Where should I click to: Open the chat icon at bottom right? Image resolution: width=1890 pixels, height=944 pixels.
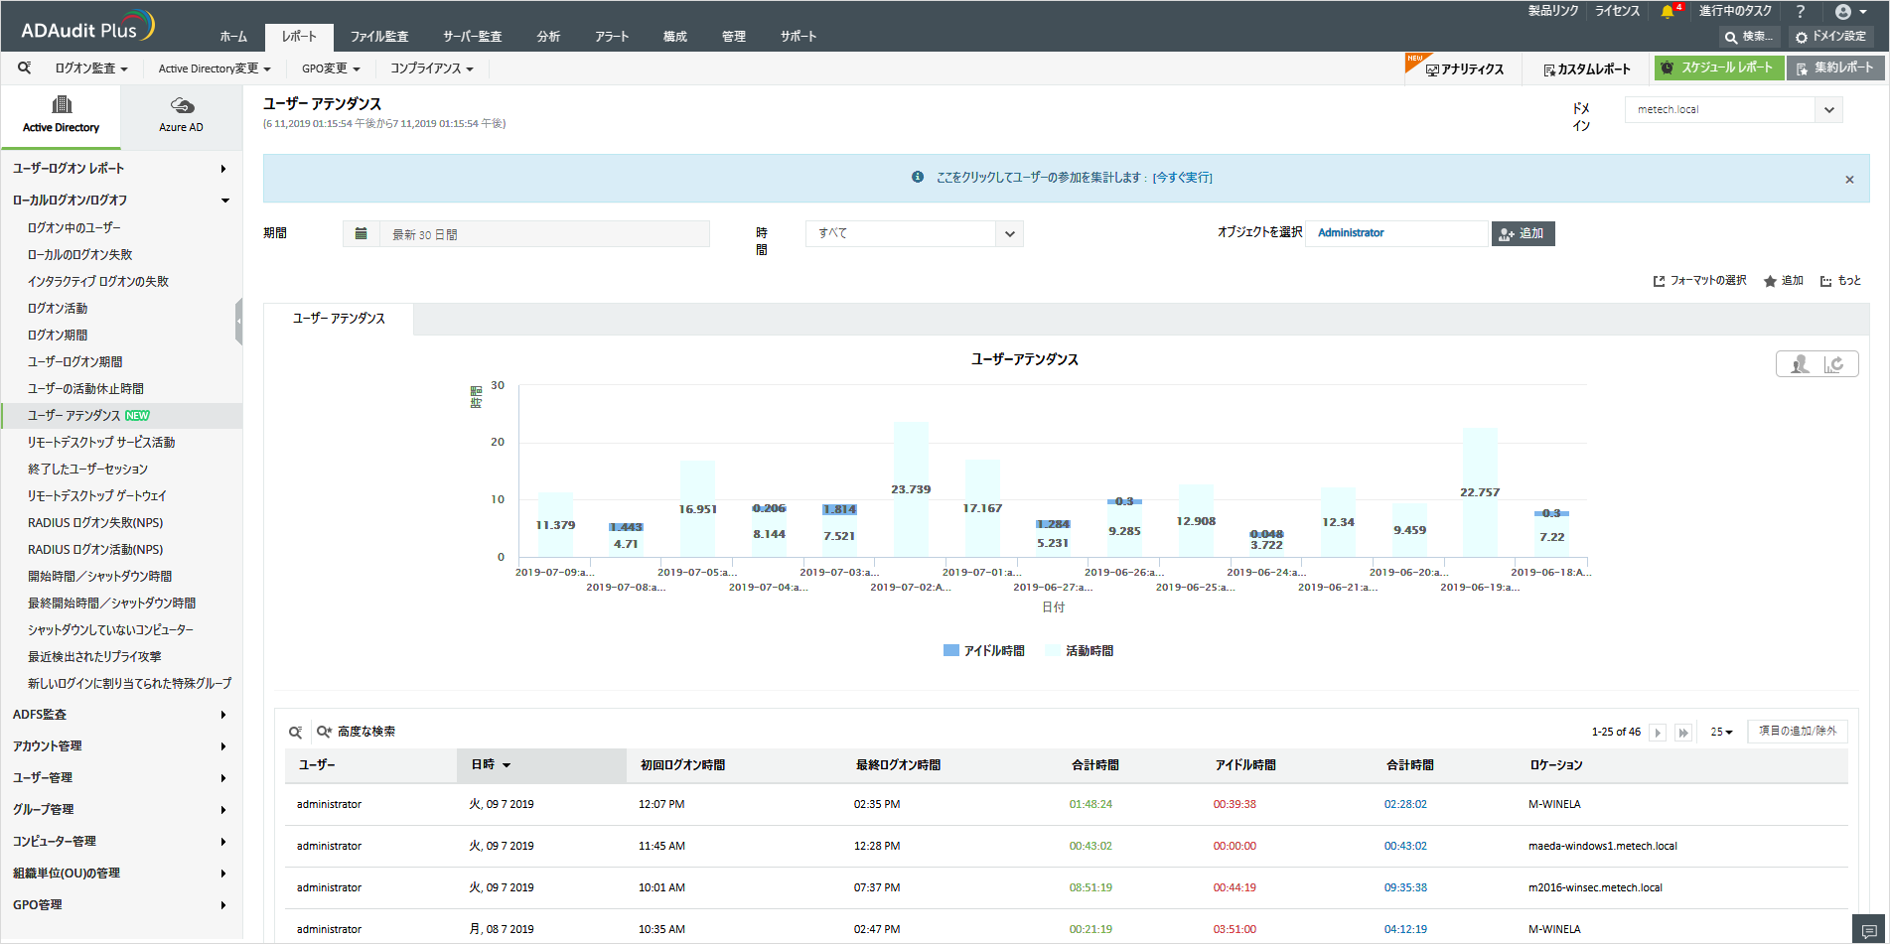coord(1868,930)
